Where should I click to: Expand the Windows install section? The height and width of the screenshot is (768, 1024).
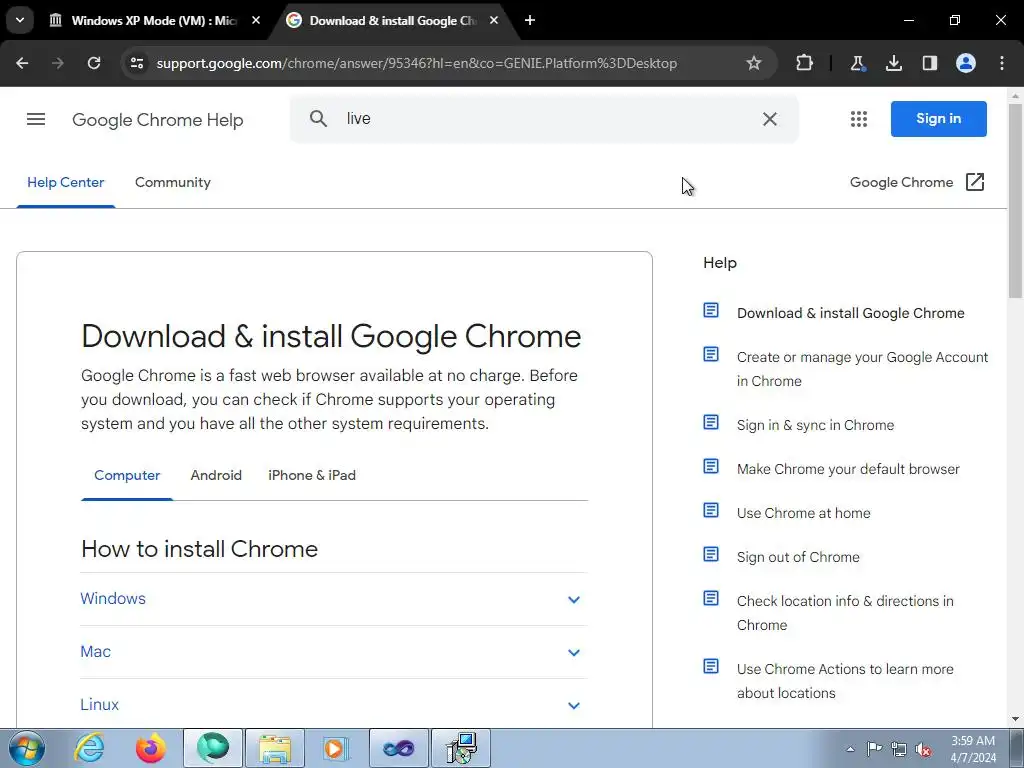coord(333,599)
